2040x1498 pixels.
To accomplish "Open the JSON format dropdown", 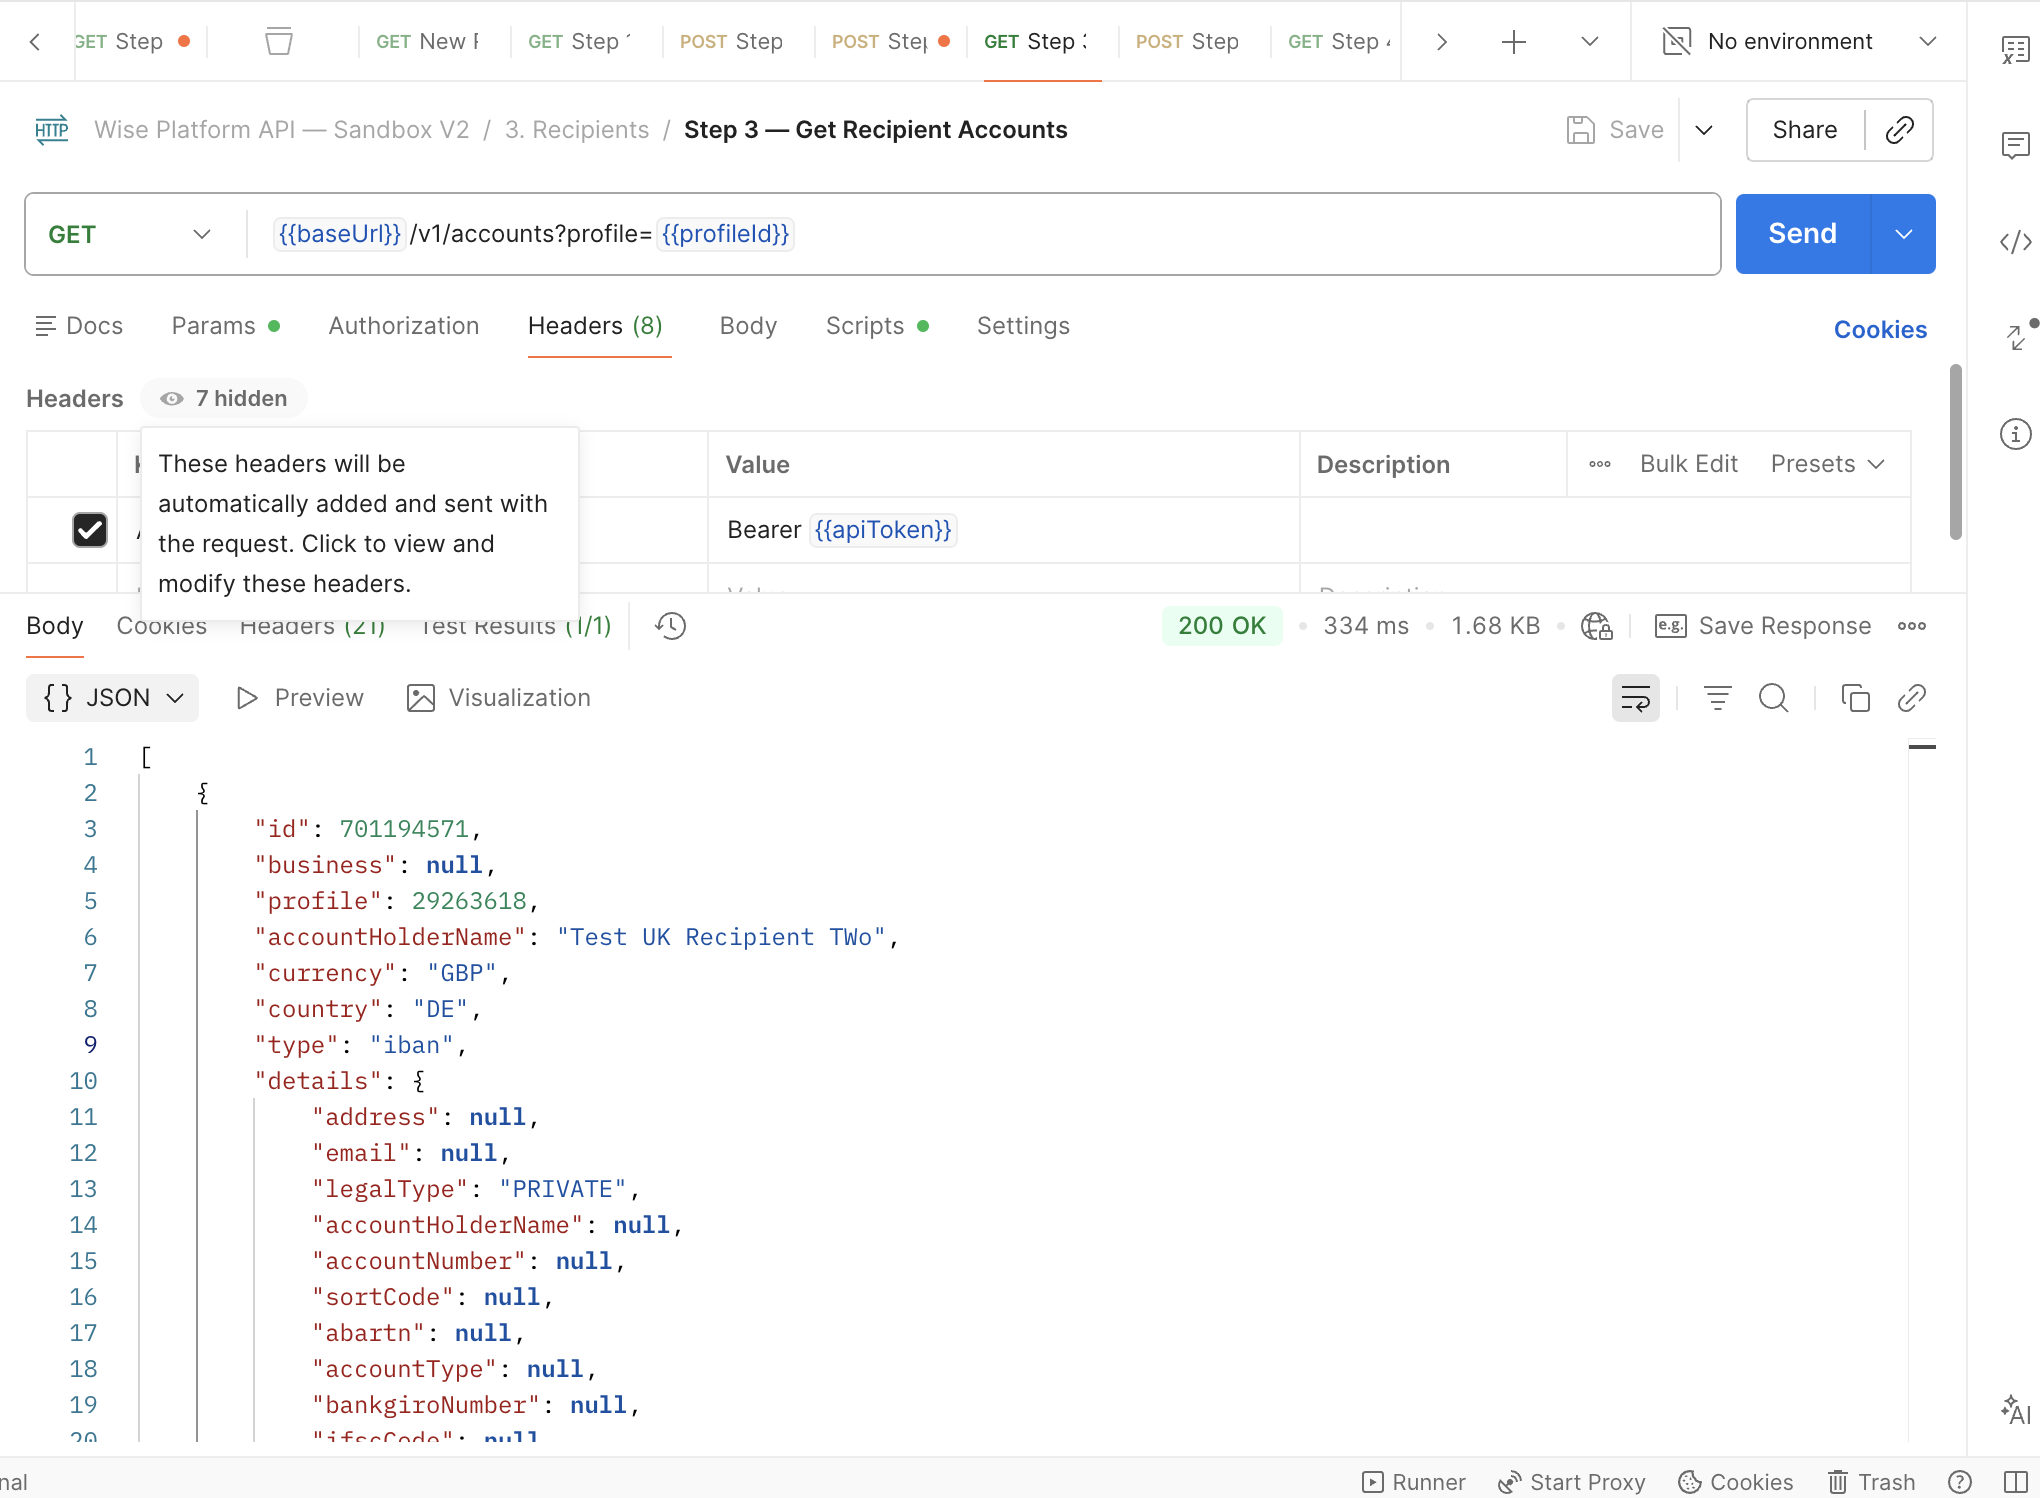I will (x=113, y=698).
